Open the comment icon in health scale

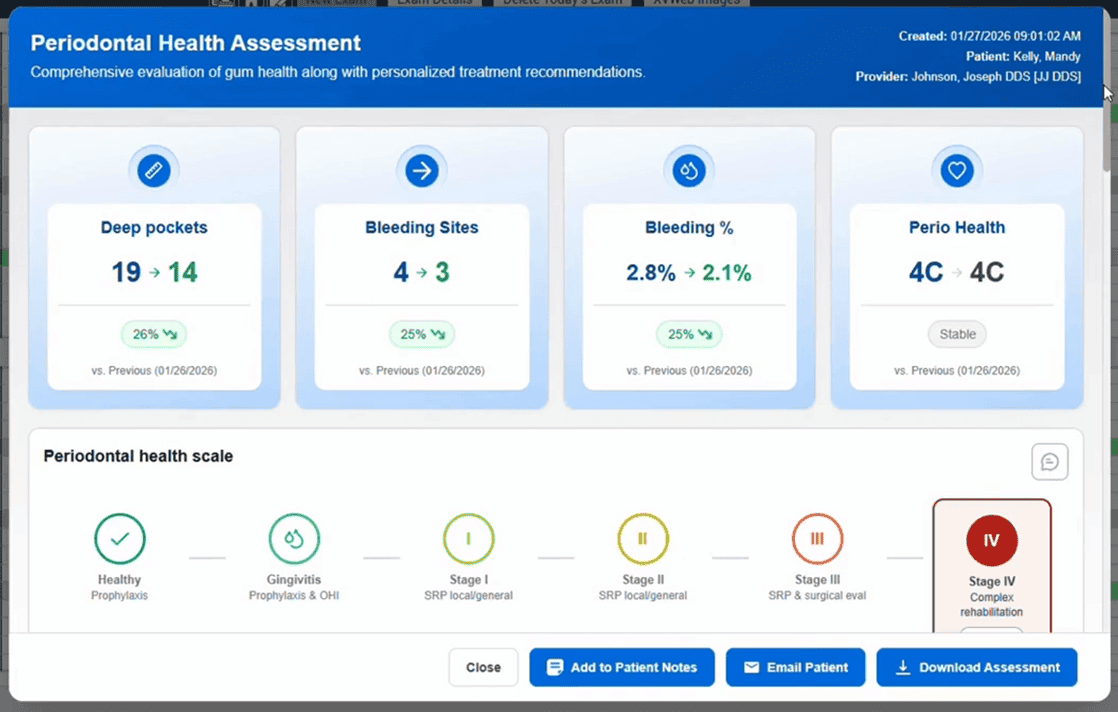1050,462
